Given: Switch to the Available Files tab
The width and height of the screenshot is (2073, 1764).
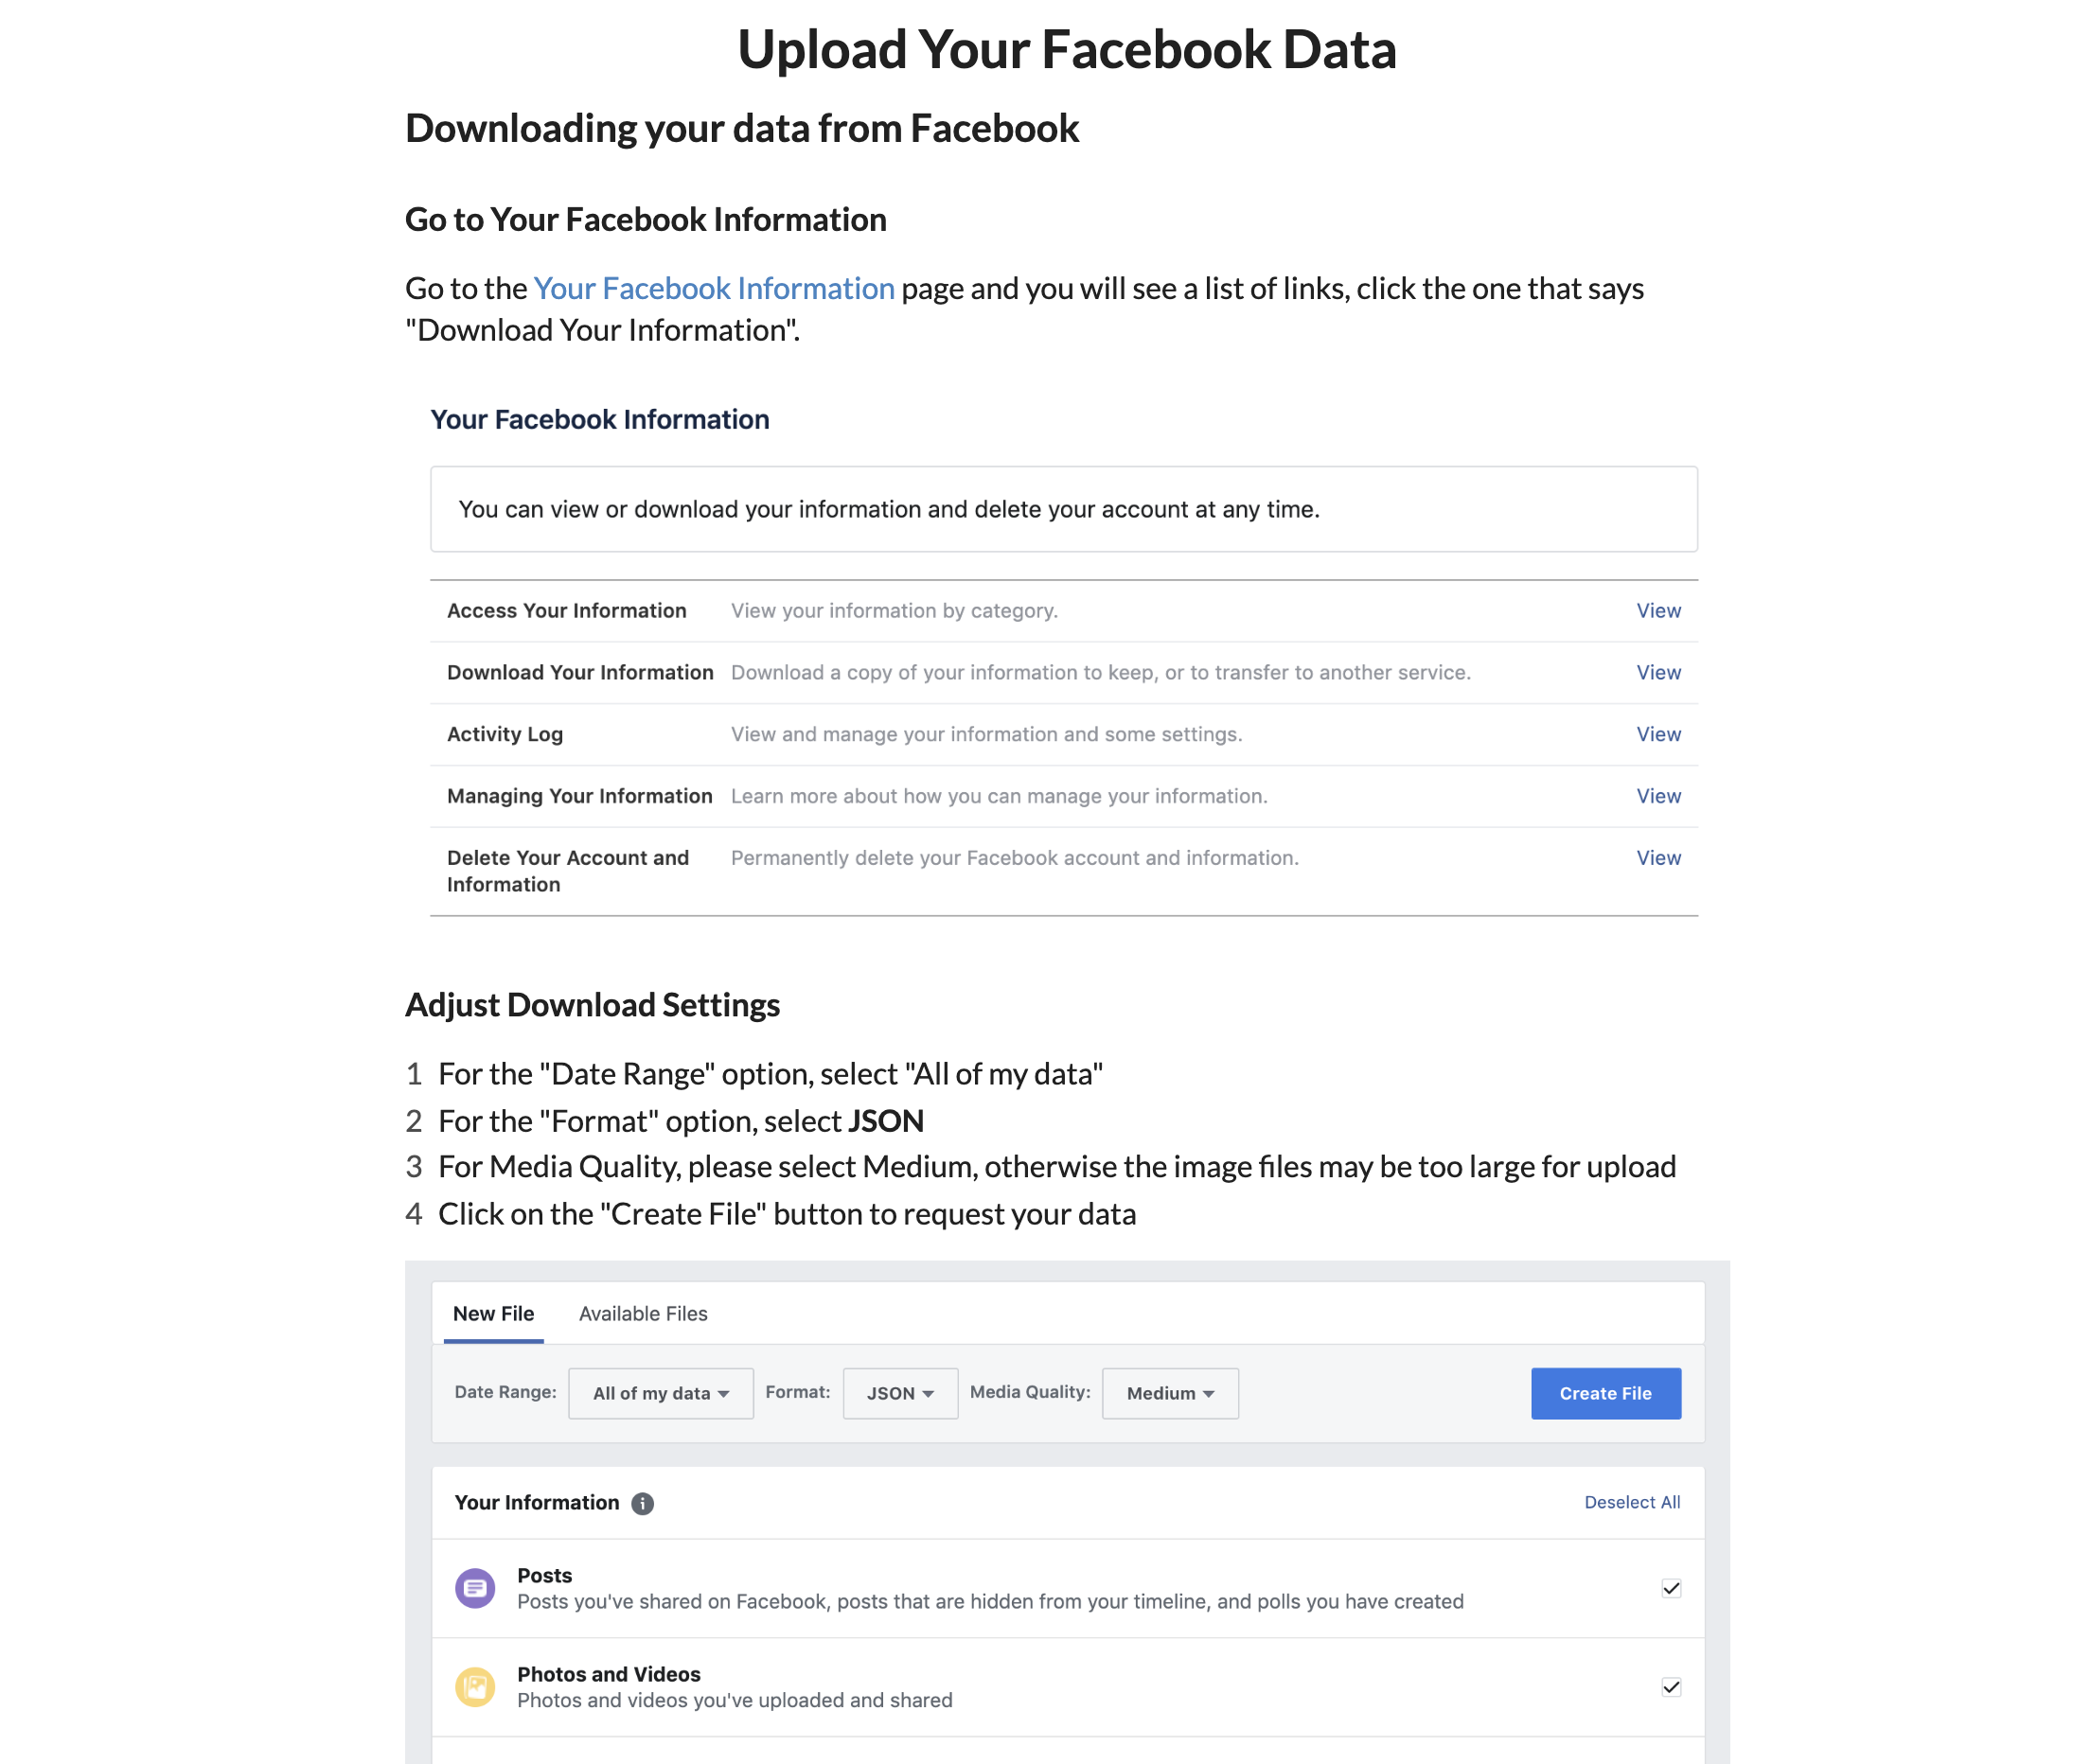Looking at the screenshot, I should [x=642, y=1313].
